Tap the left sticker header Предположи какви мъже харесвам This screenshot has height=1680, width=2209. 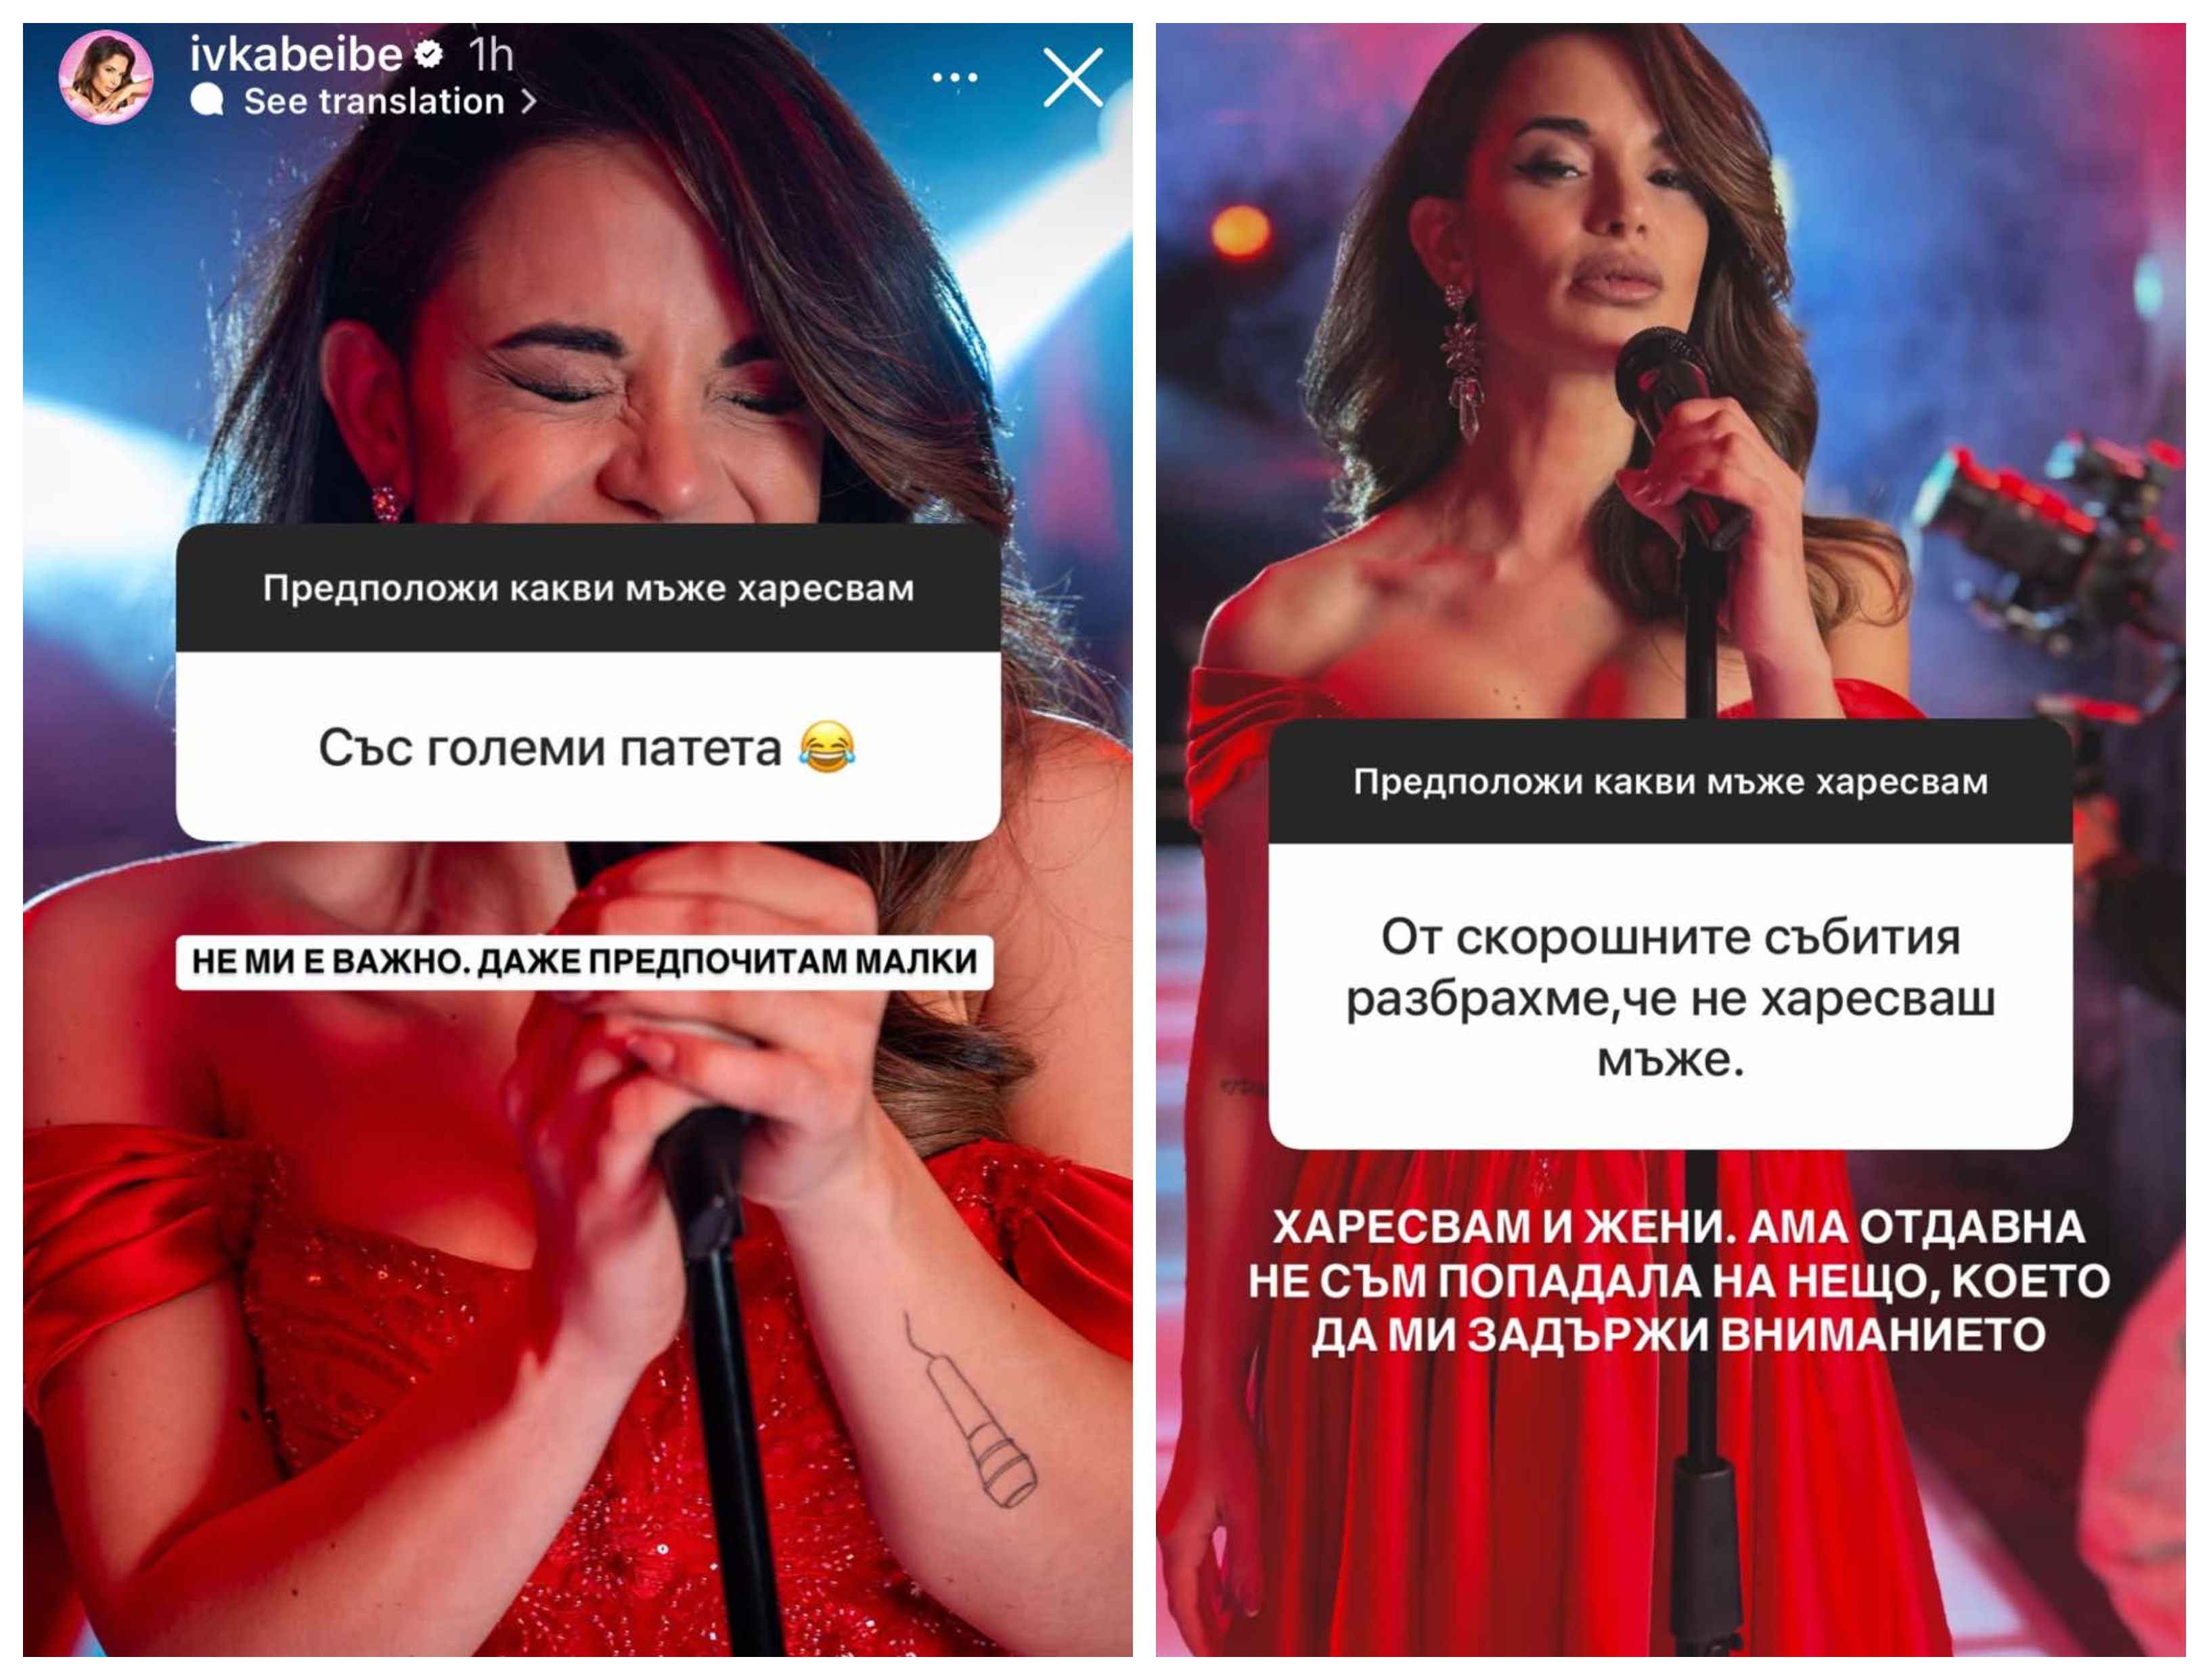click(x=588, y=588)
